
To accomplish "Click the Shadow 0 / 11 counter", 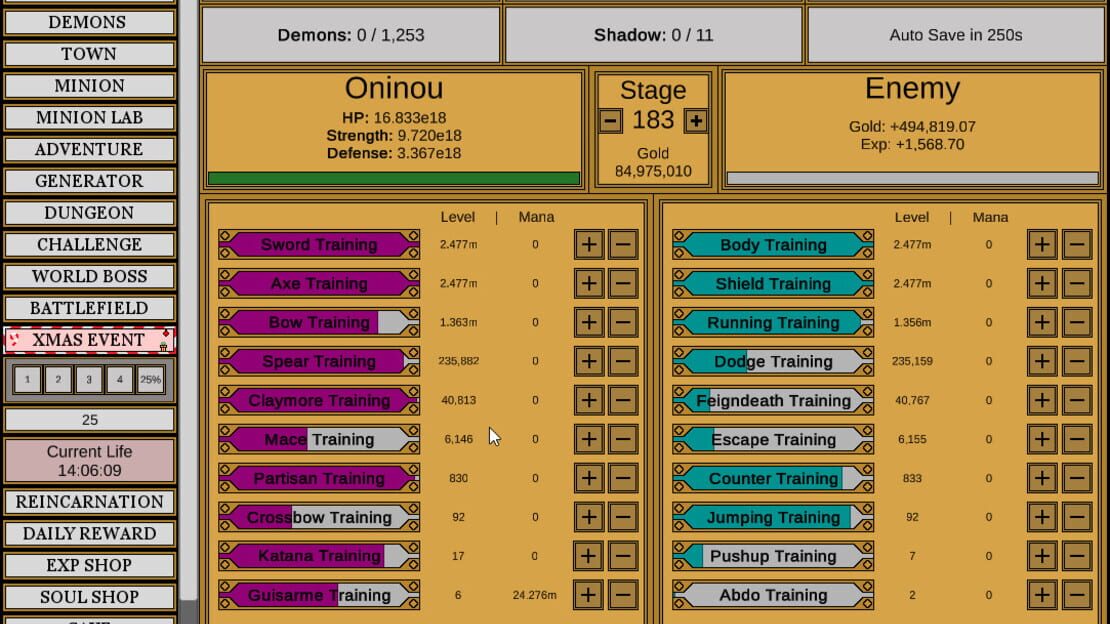I will point(653,35).
